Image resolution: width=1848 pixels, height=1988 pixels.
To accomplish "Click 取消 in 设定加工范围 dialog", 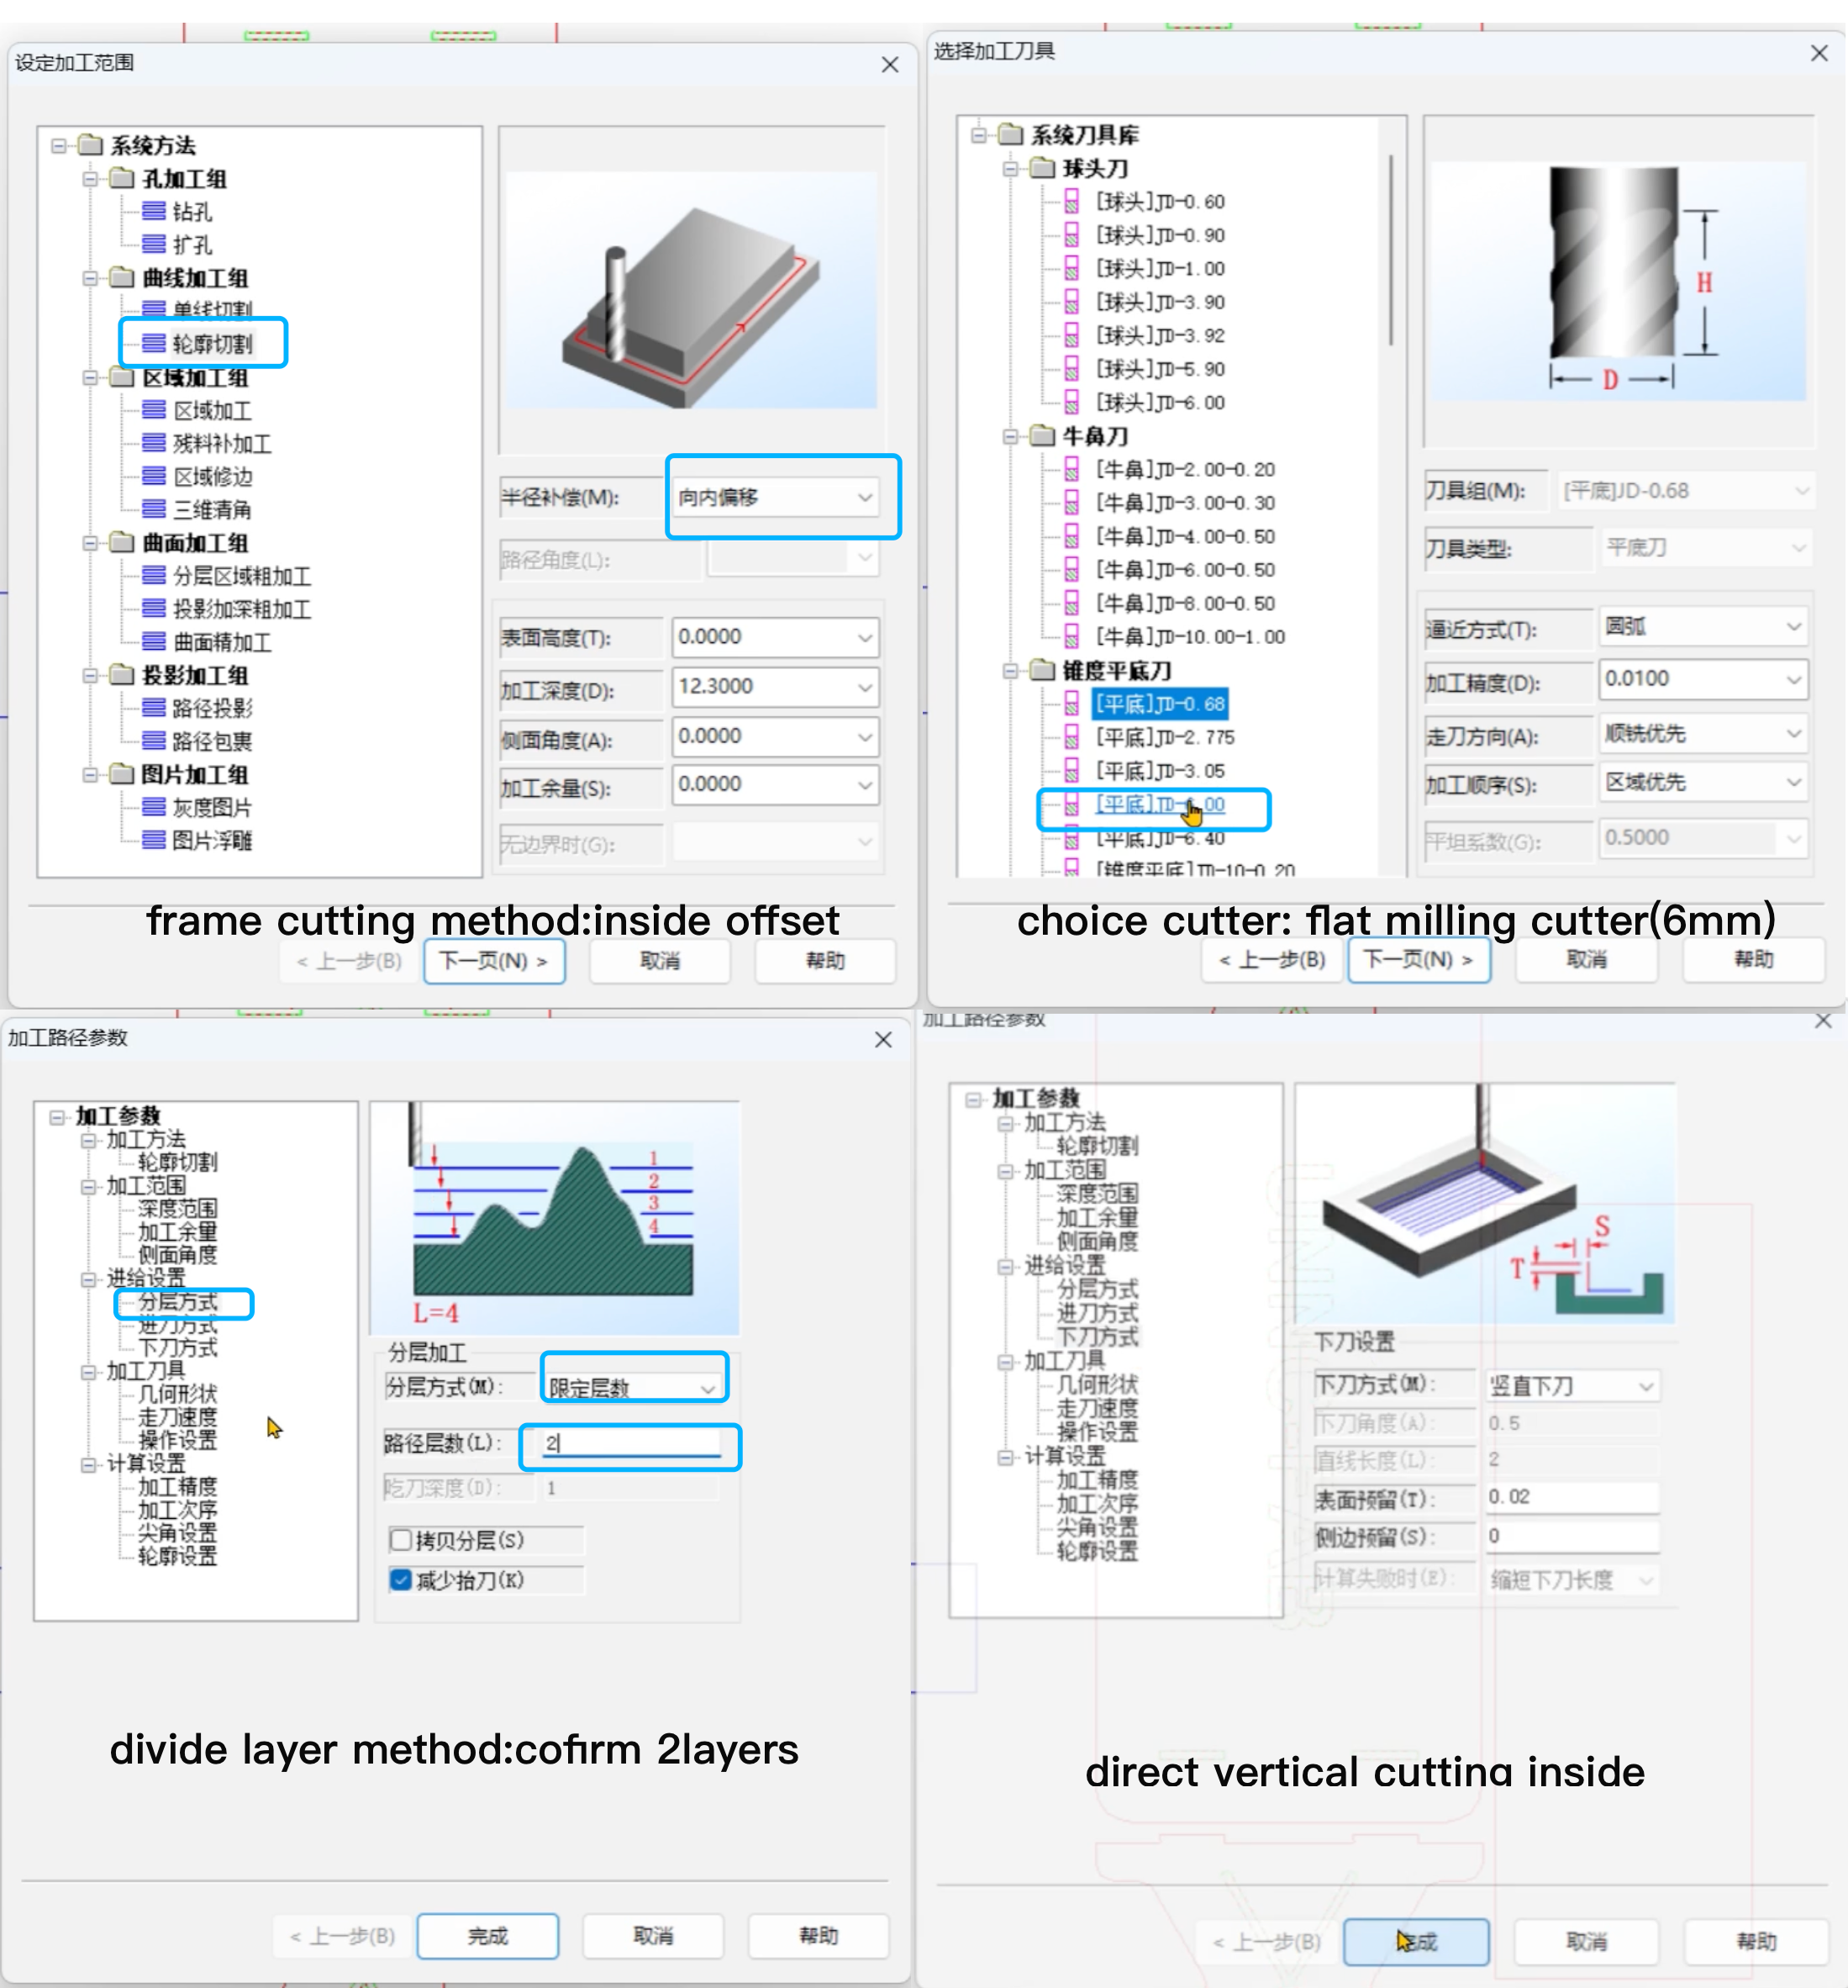I will (660, 961).
